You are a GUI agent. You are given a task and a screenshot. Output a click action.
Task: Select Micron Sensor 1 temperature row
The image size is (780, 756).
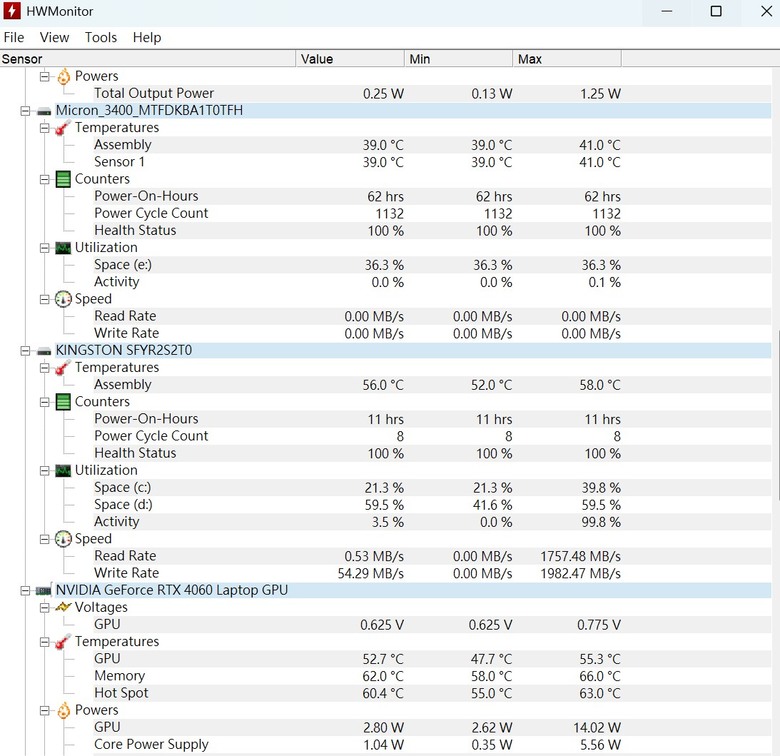pyautogui.click(x=432, y=162)
